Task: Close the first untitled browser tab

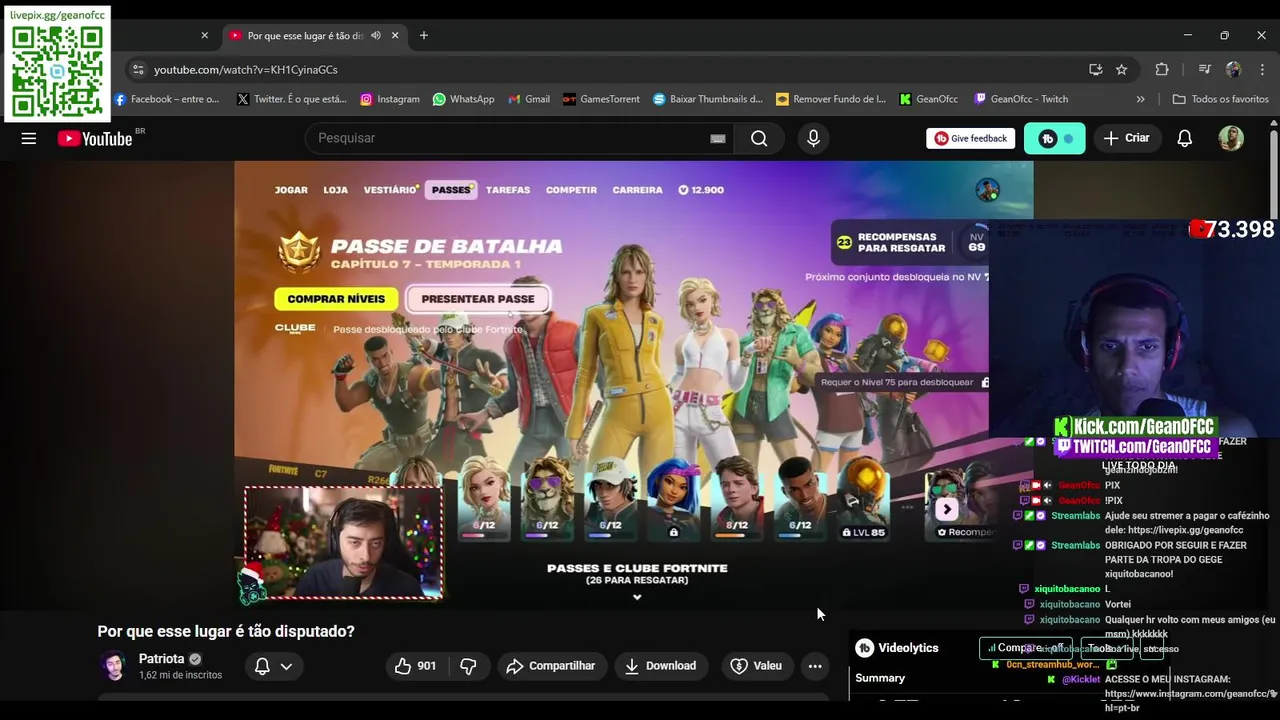Action: pyautogui.click(x=205, y=35)
